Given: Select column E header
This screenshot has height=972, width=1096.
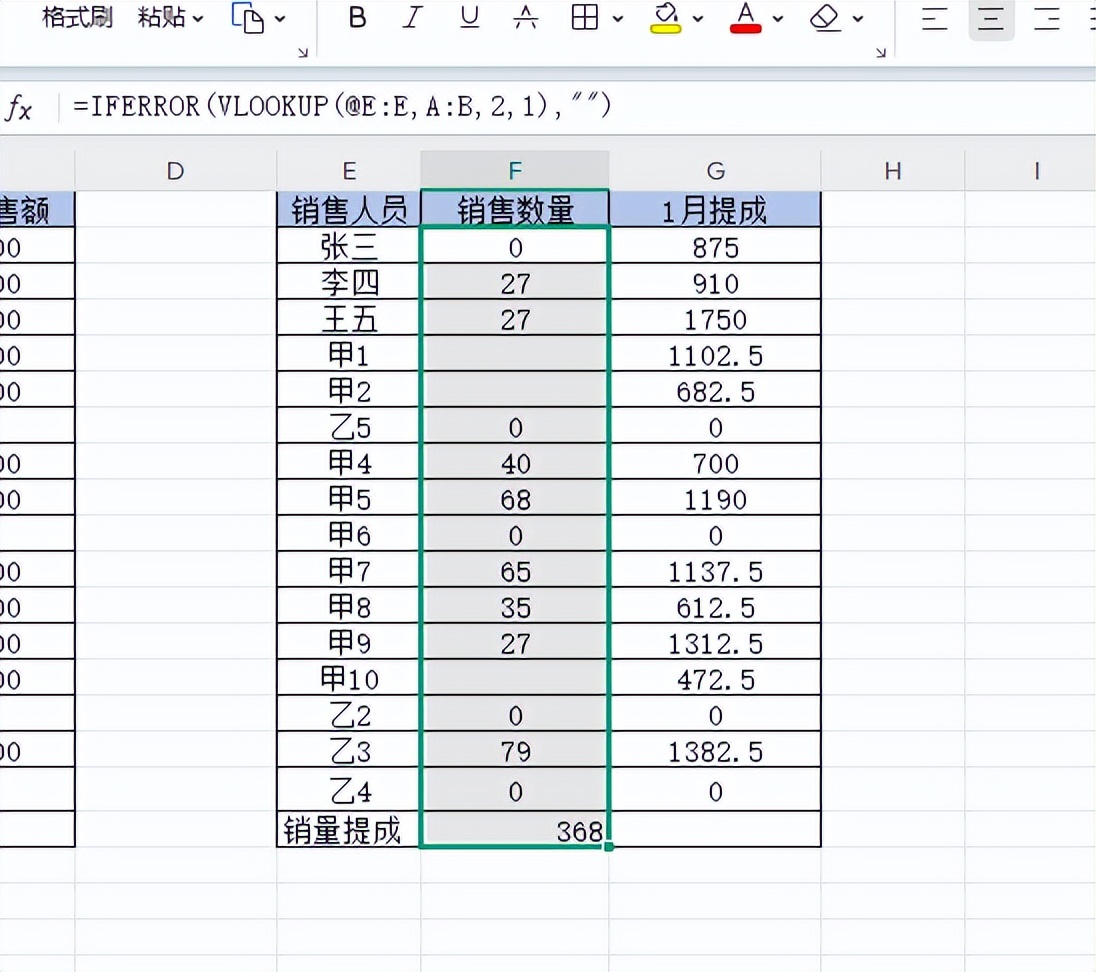Looking at the screenshot, I should 349,171.
